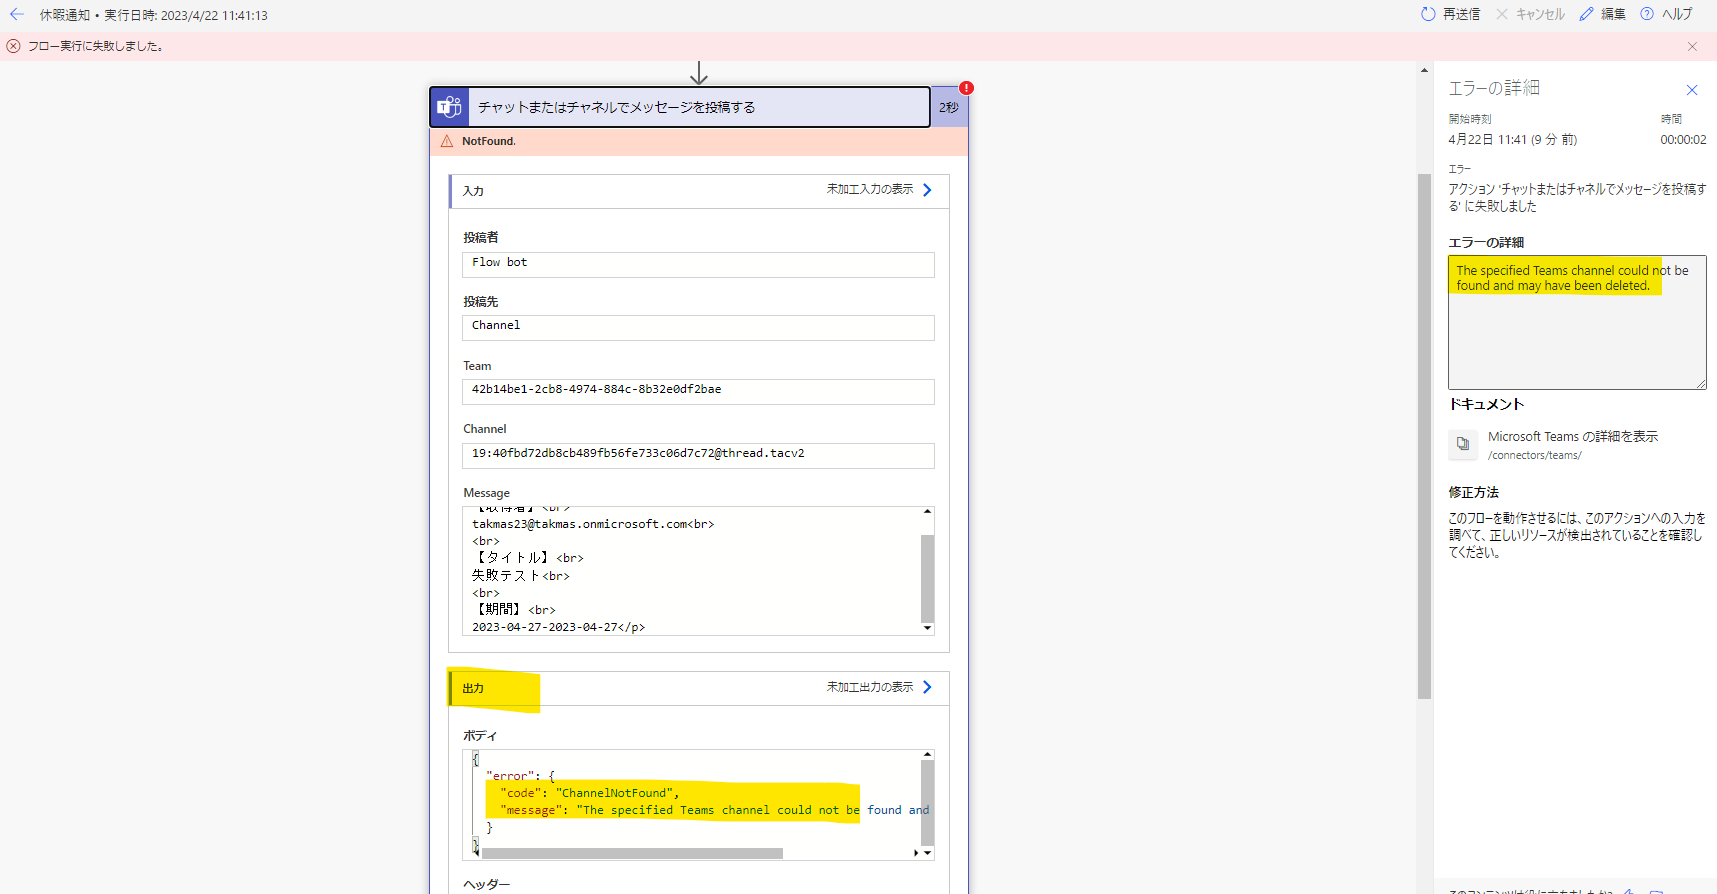1717x894 pixels.
Task: Click the Channel thread ID field
Action: (x=698, y=455)
